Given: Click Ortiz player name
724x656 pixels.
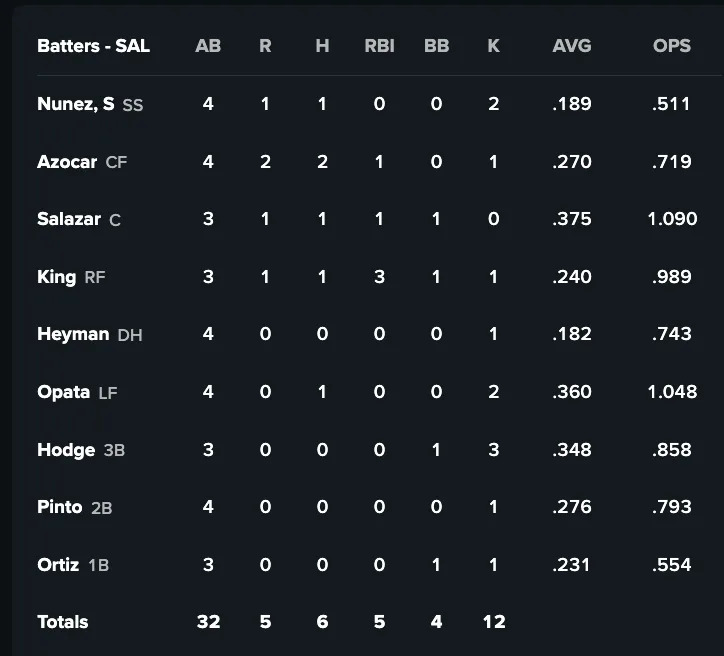Looking at the screenshot, I should pos(58,565).
